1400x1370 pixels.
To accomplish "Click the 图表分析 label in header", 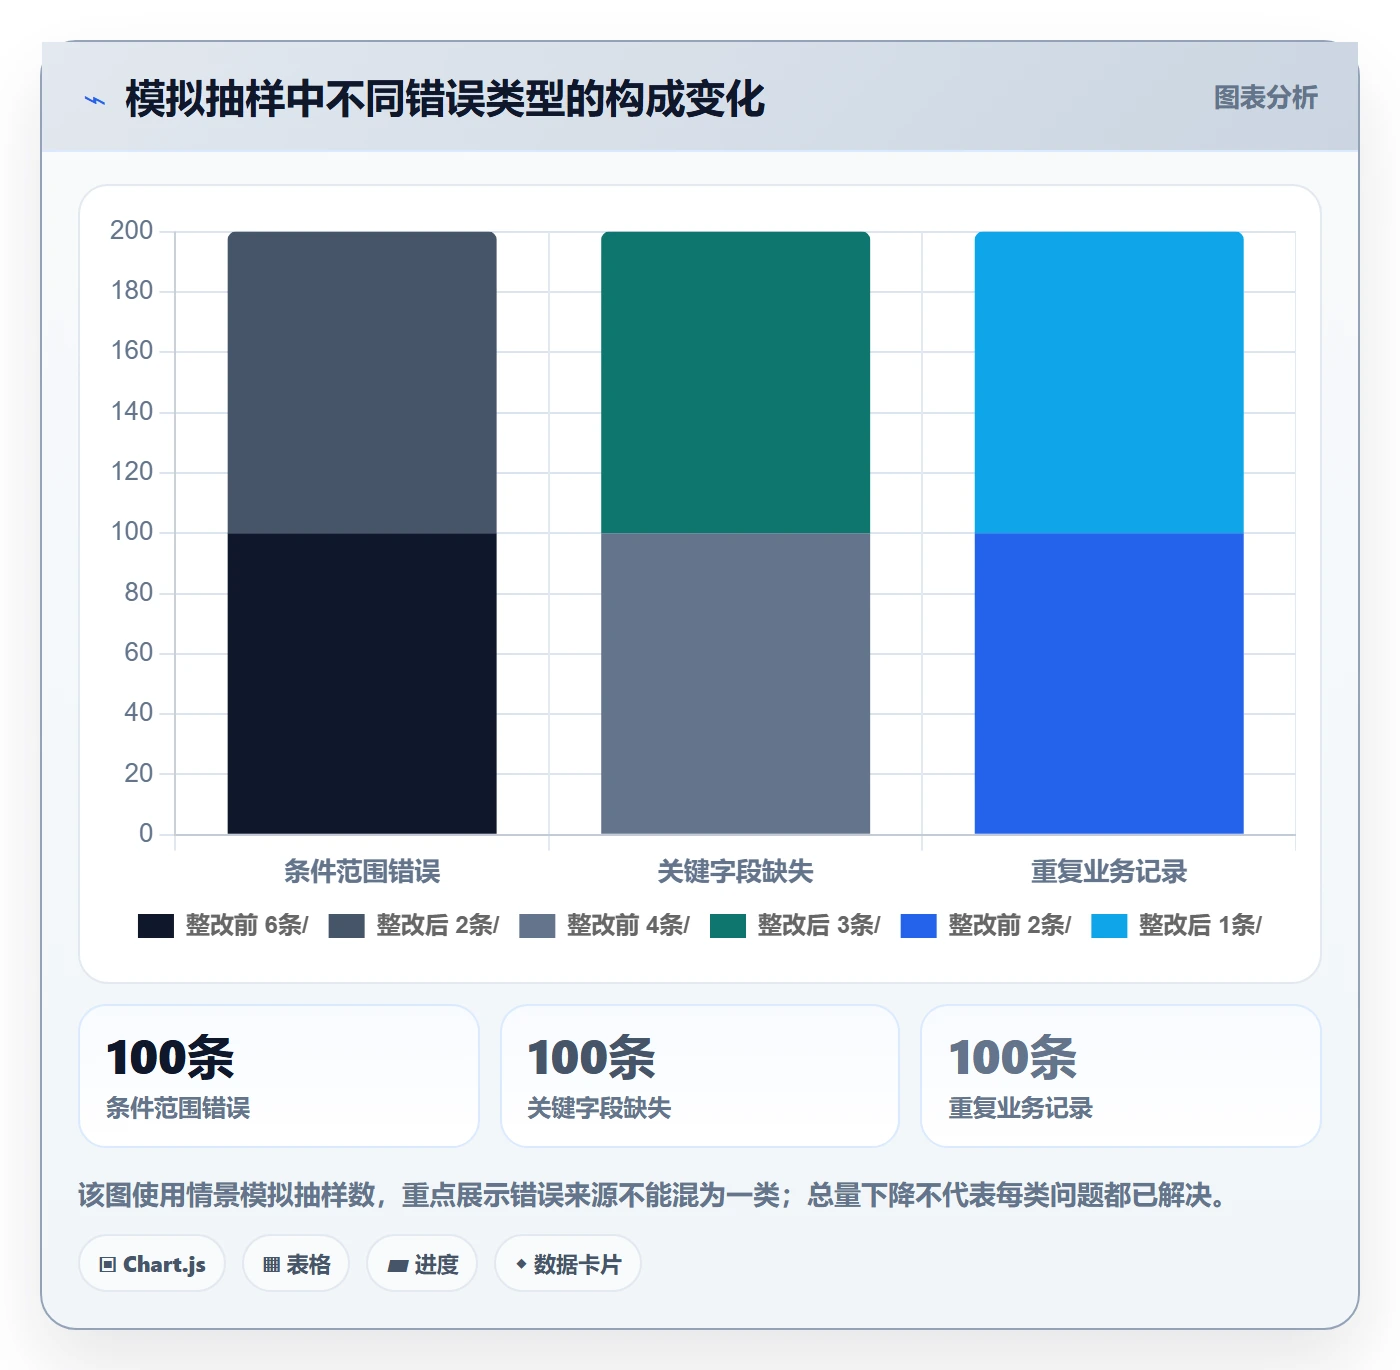I will pyautogui.click(x=1265, y=98).
